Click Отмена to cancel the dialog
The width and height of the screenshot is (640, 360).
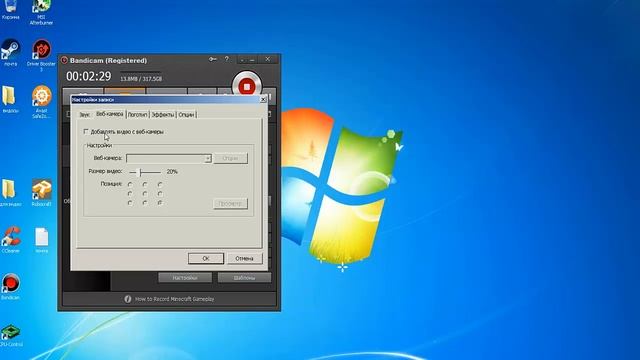click(x=244, y=258)
